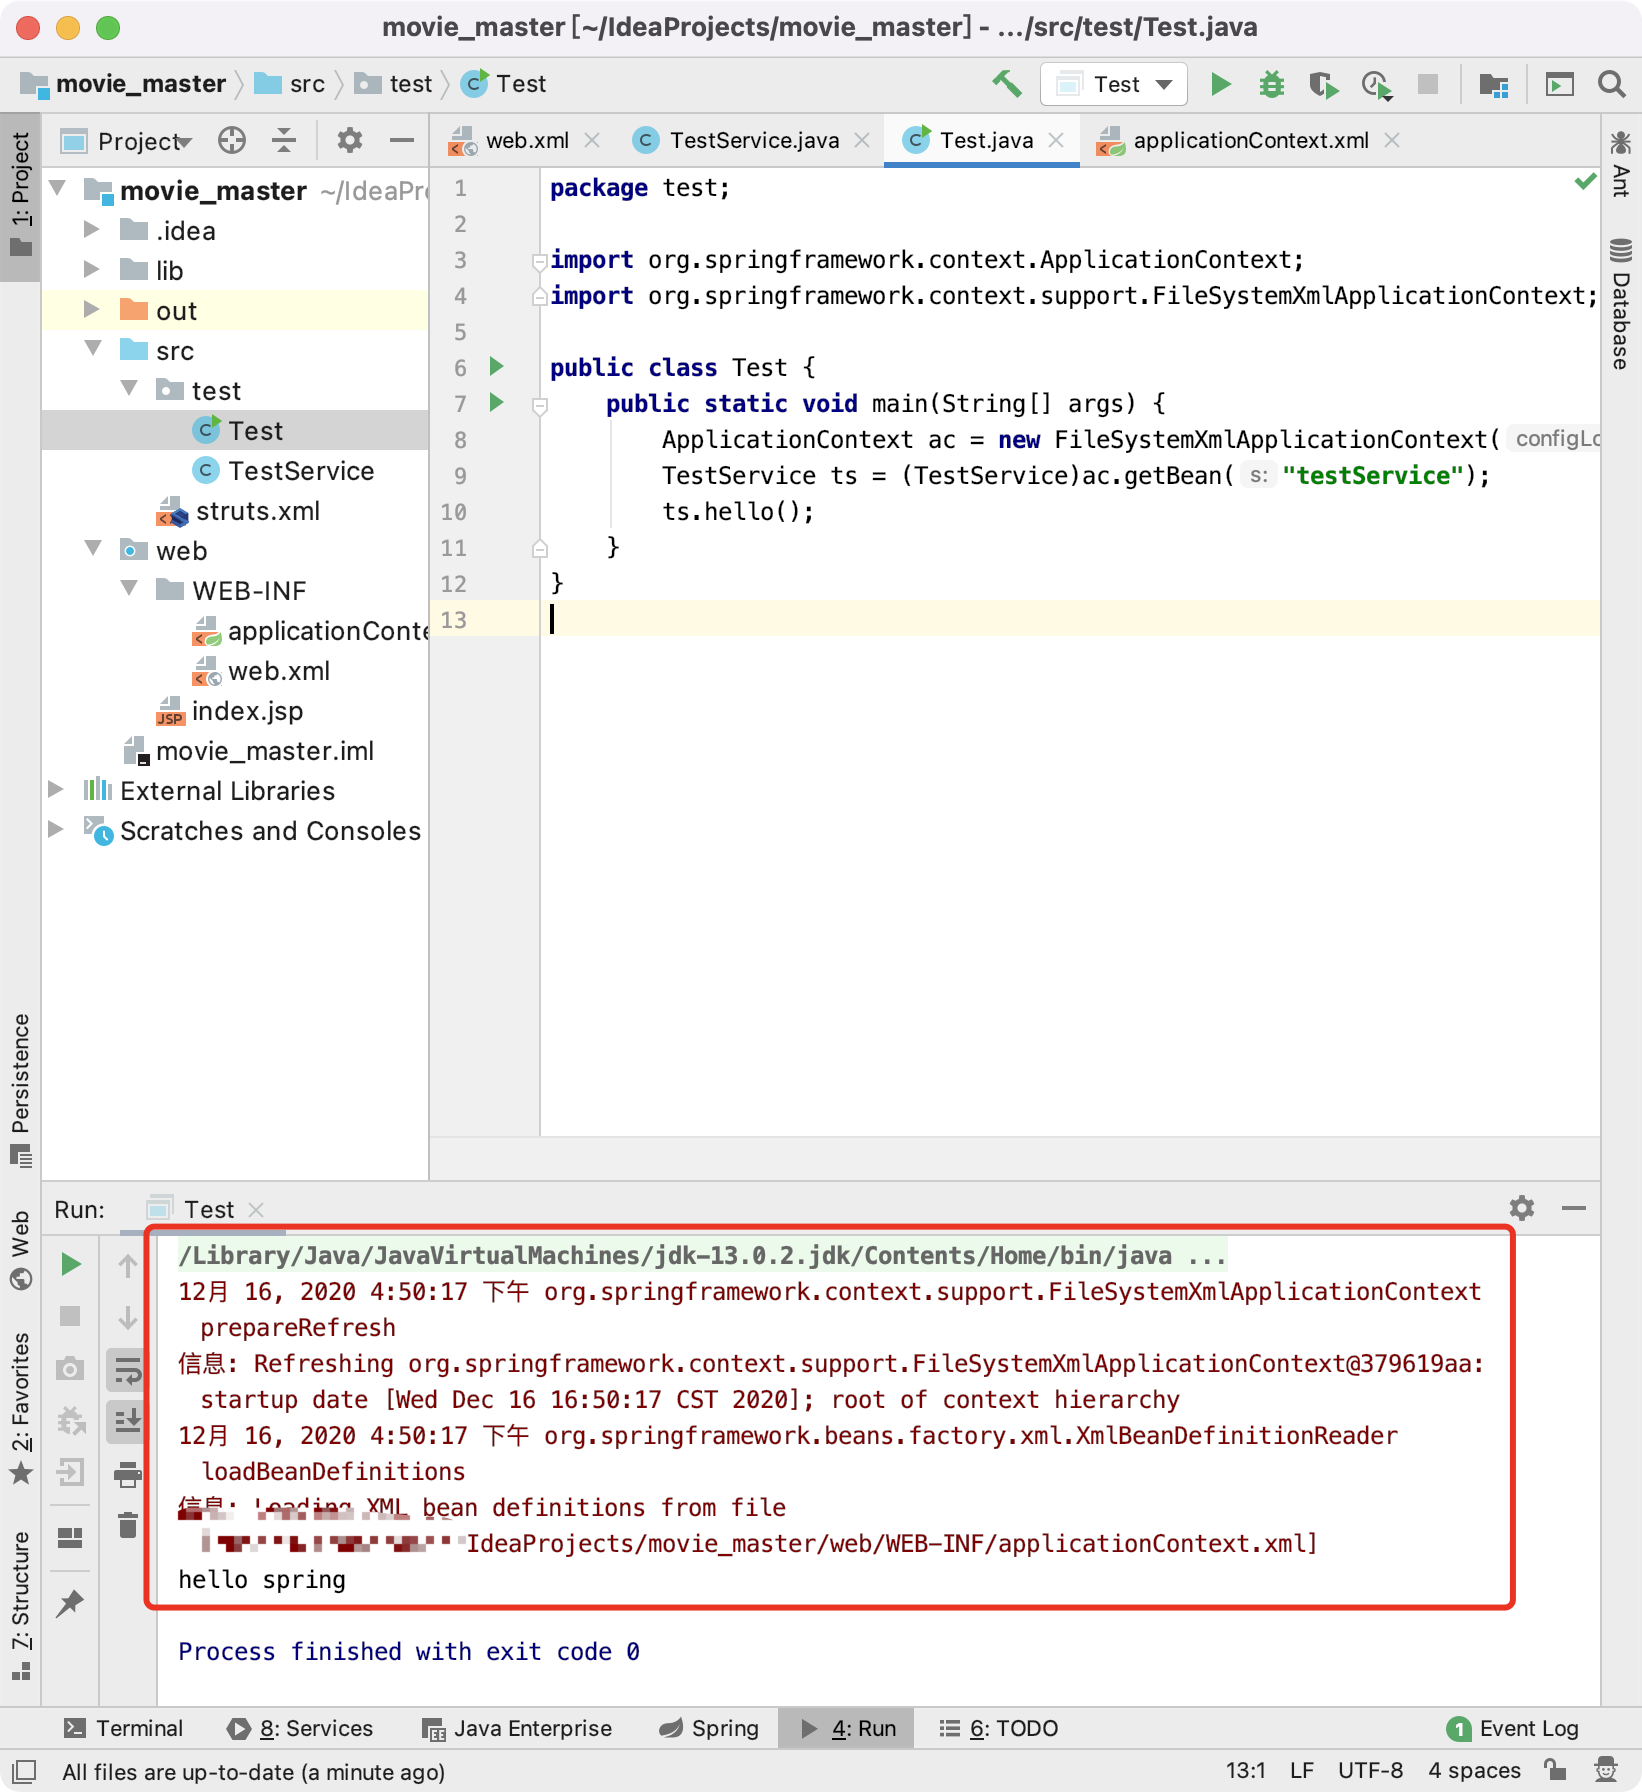This screenshot has height=1792, width=1642.
Task: Close the Test run tab
Action: coord(256,1210)
